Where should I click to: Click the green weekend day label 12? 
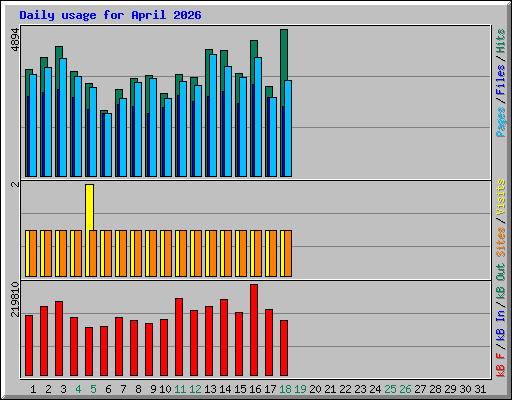click(x=195, y=389)
